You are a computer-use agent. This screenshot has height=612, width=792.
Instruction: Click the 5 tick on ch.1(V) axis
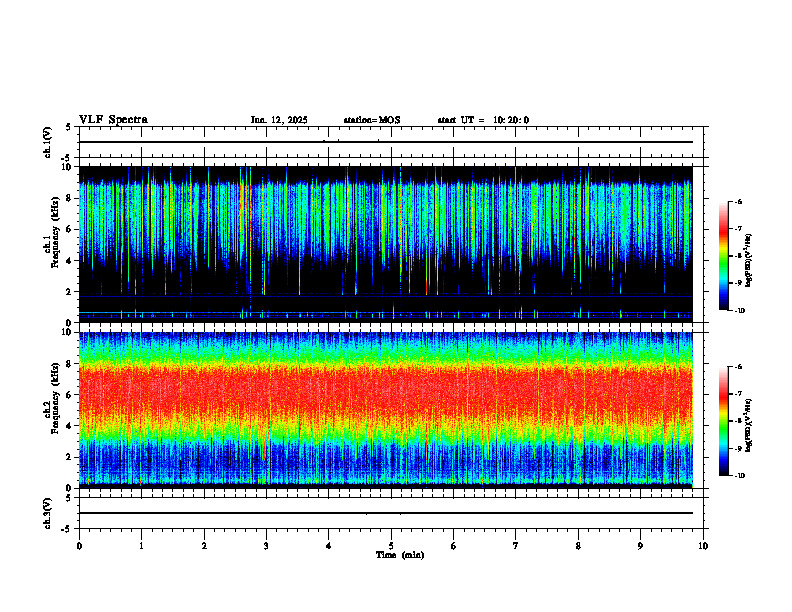click(x=69, y=127)
